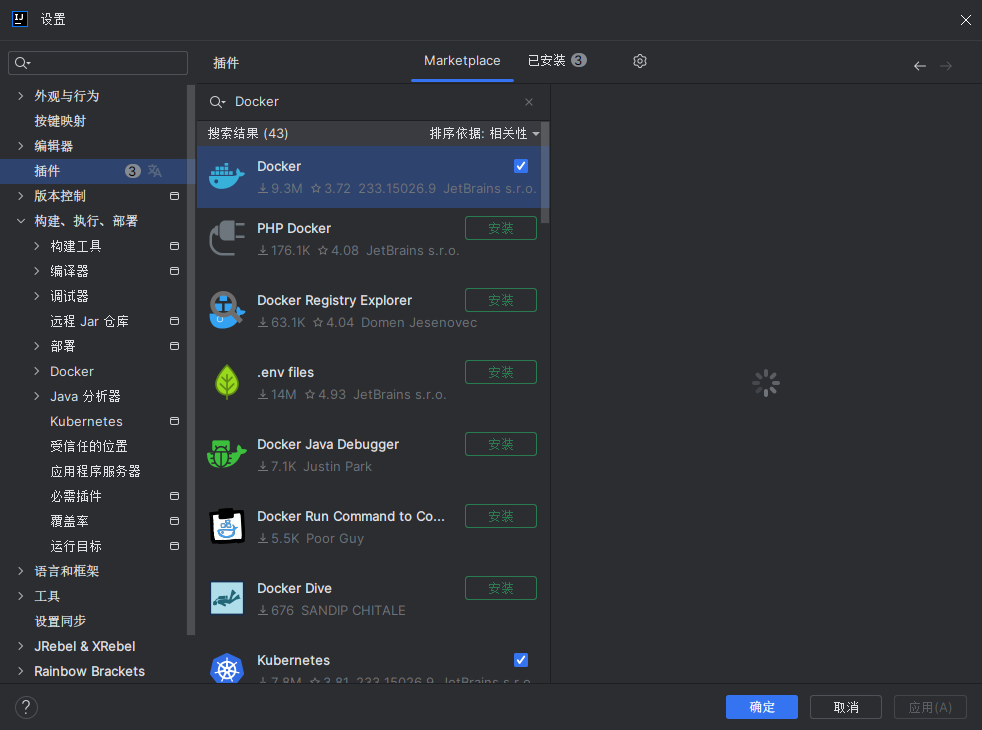
Task: Toggle the Kubernetes plugin checkbox
Action: [x=521, y=660]
